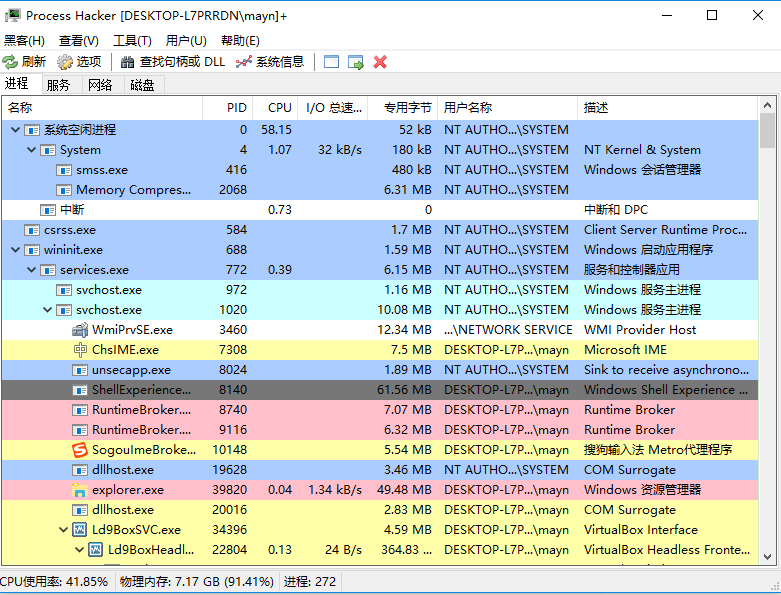This screenshot has height=595, width=781.
Task: Click the binoculars Find Handles or DLL icon
Action: [x=128, y=62]
